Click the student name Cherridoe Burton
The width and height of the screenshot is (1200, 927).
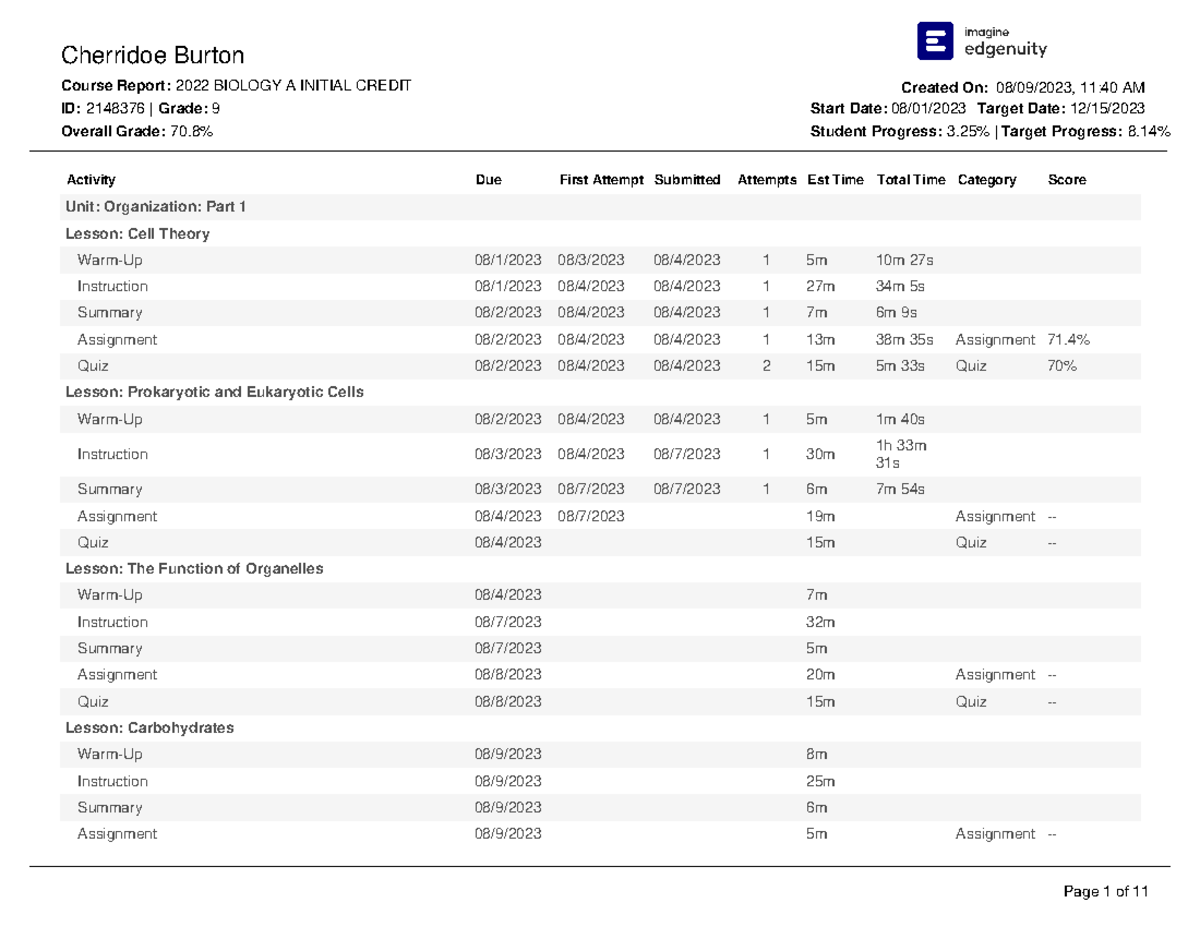click(152, 54)
